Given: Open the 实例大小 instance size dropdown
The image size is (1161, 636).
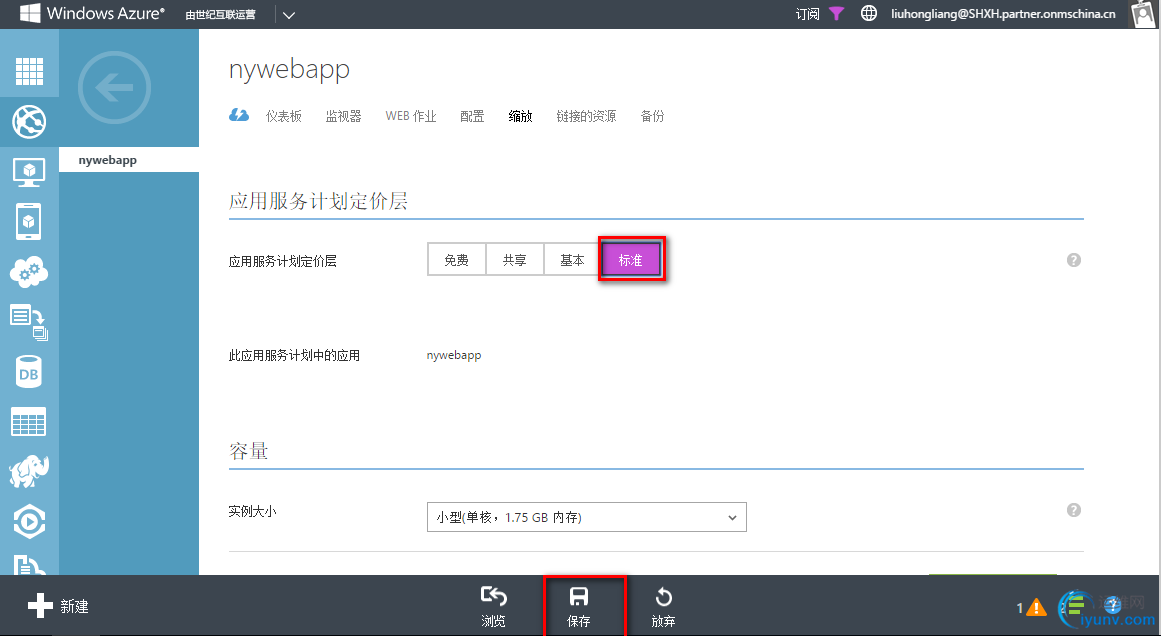Looking at the screenshot, I should click(586, 518).
